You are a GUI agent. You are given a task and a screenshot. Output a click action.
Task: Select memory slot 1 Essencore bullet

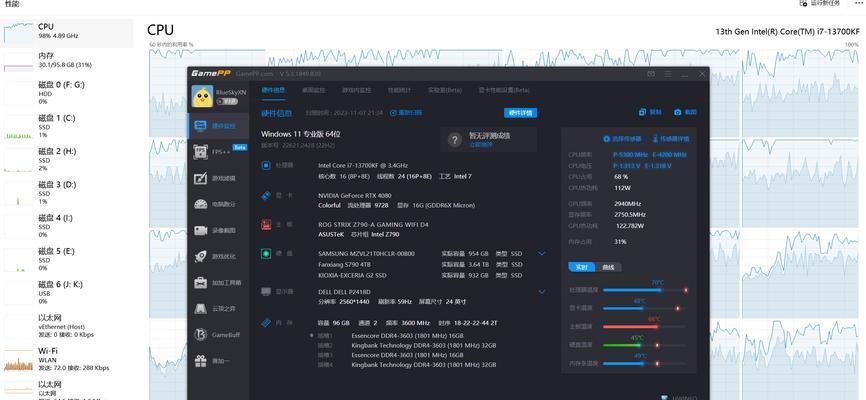311,335
